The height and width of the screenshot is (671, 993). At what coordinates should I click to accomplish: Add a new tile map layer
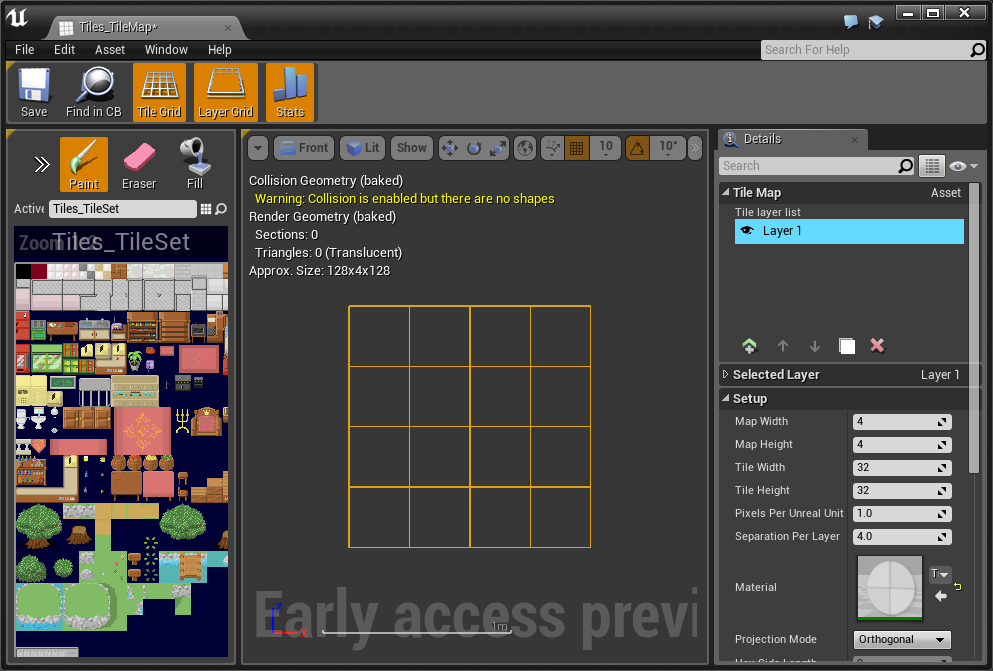click(750, 345)
